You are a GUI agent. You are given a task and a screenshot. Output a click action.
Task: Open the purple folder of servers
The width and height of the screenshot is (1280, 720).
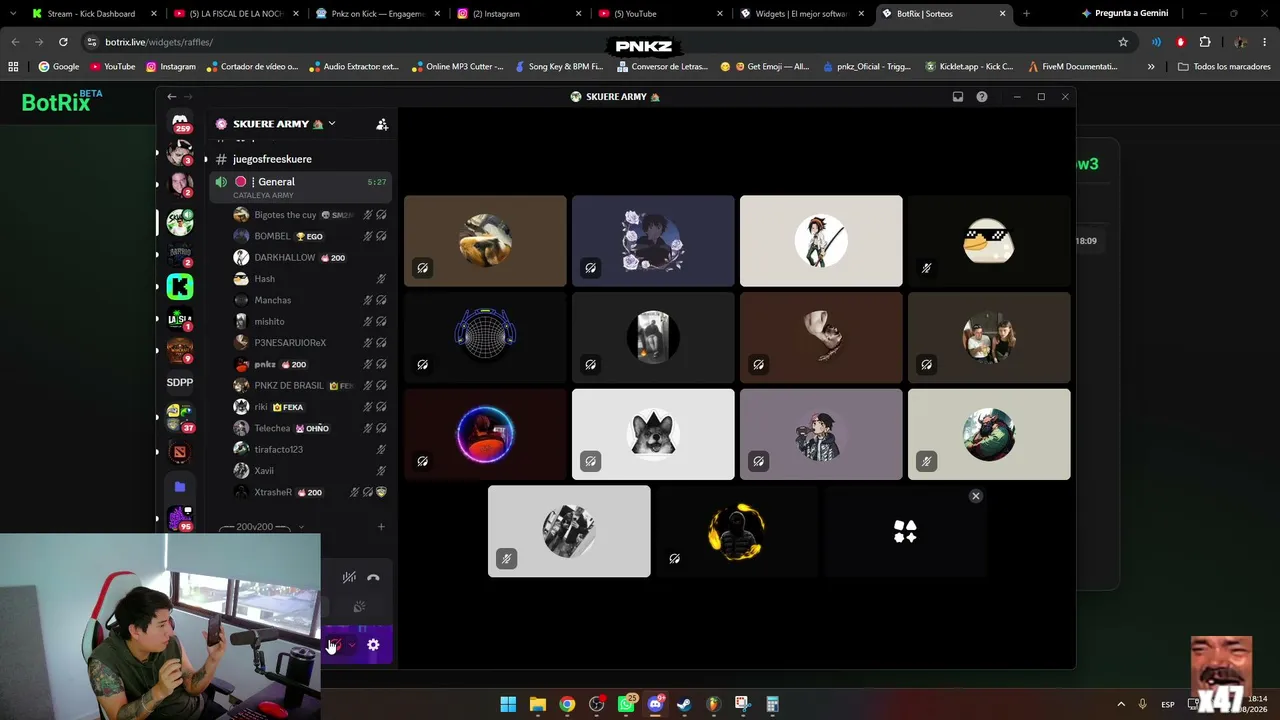pos(180,487)
